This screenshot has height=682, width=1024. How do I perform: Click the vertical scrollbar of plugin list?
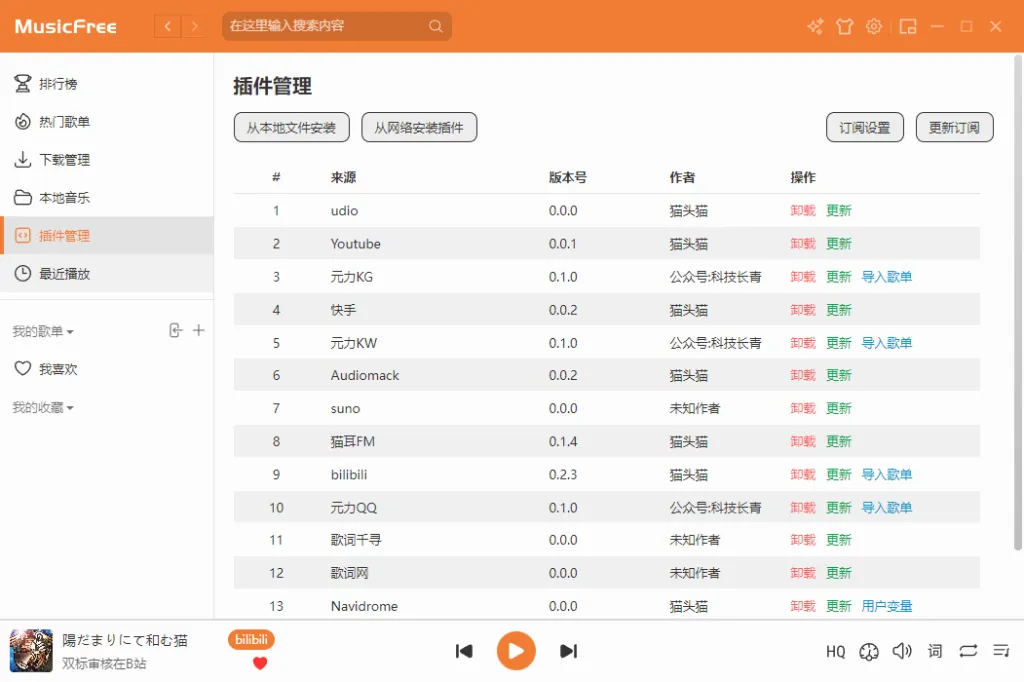pyautogui.click(x=1017, y=302)
